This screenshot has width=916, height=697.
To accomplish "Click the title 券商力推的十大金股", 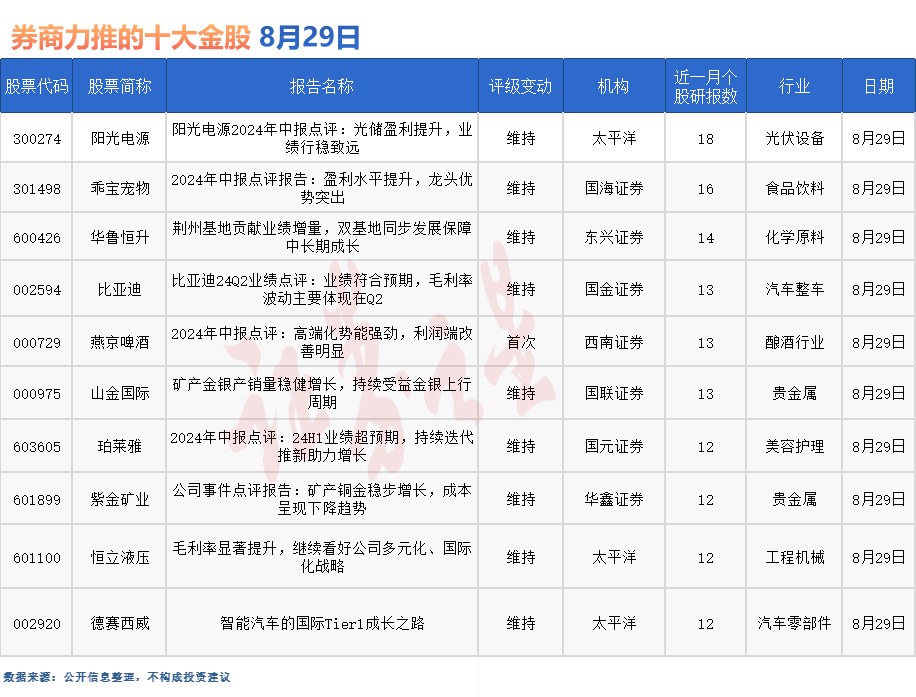I will coord(131,37).
